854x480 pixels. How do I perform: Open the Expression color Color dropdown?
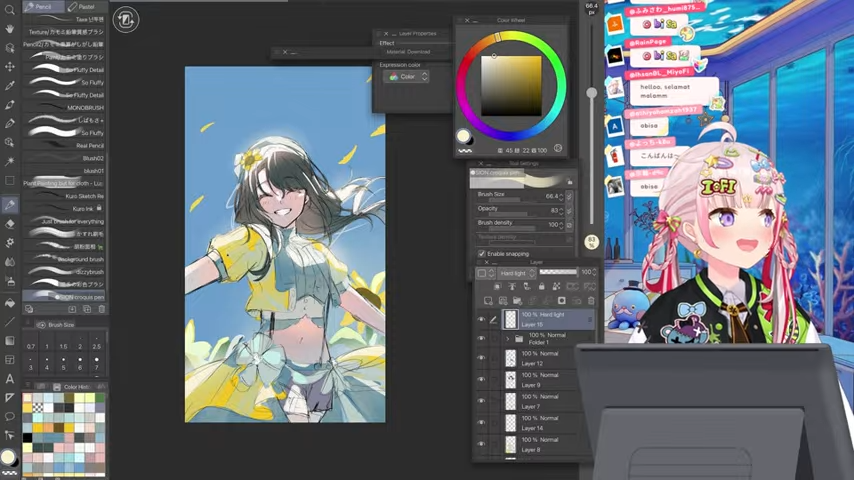[406, 77]
